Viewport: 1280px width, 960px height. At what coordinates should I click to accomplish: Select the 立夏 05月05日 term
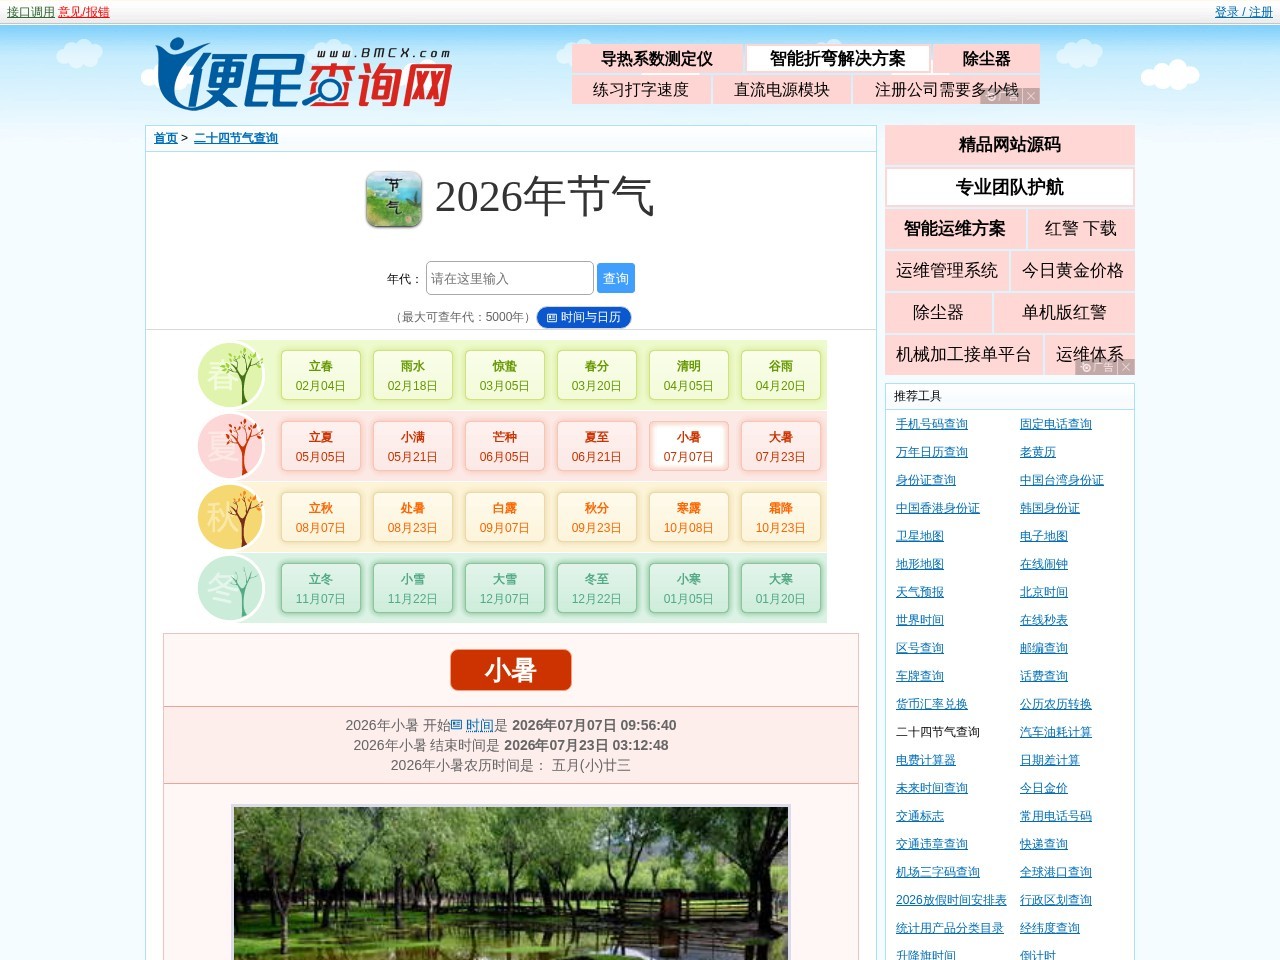pos(321,446)
